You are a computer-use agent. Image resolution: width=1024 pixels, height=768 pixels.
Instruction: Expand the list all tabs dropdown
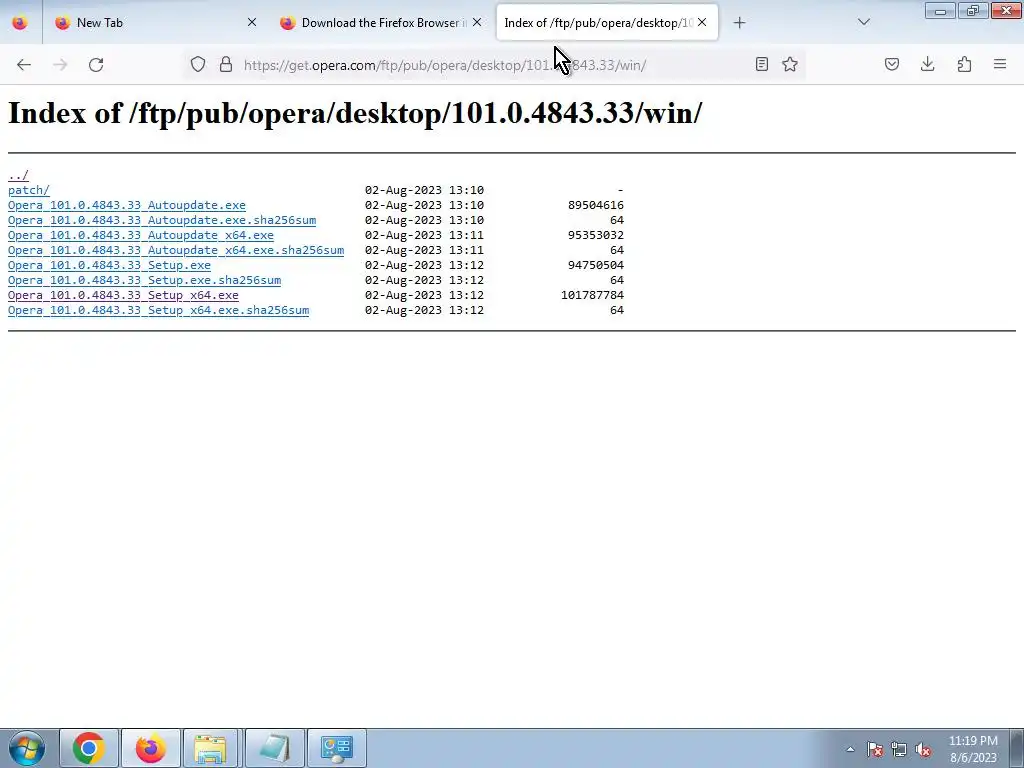tap(863, 22)
